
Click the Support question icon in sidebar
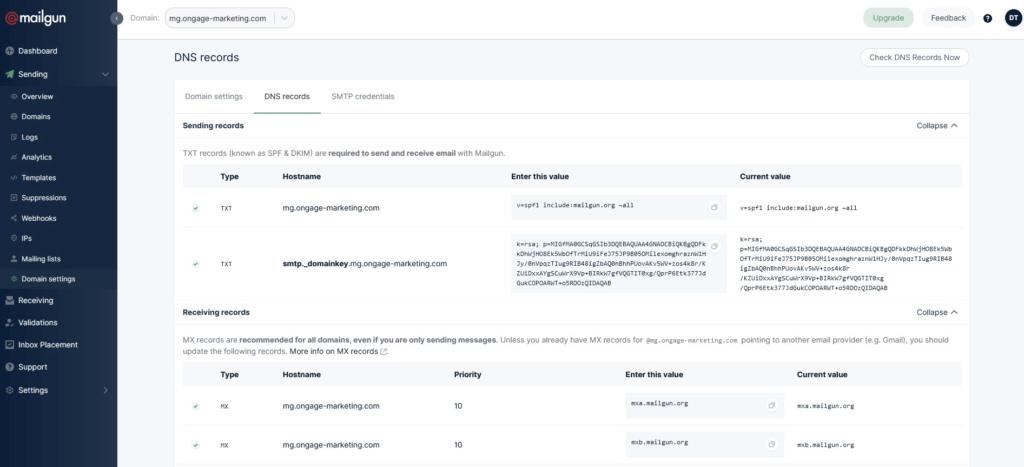pyautogui.click(x=10, y=367)
